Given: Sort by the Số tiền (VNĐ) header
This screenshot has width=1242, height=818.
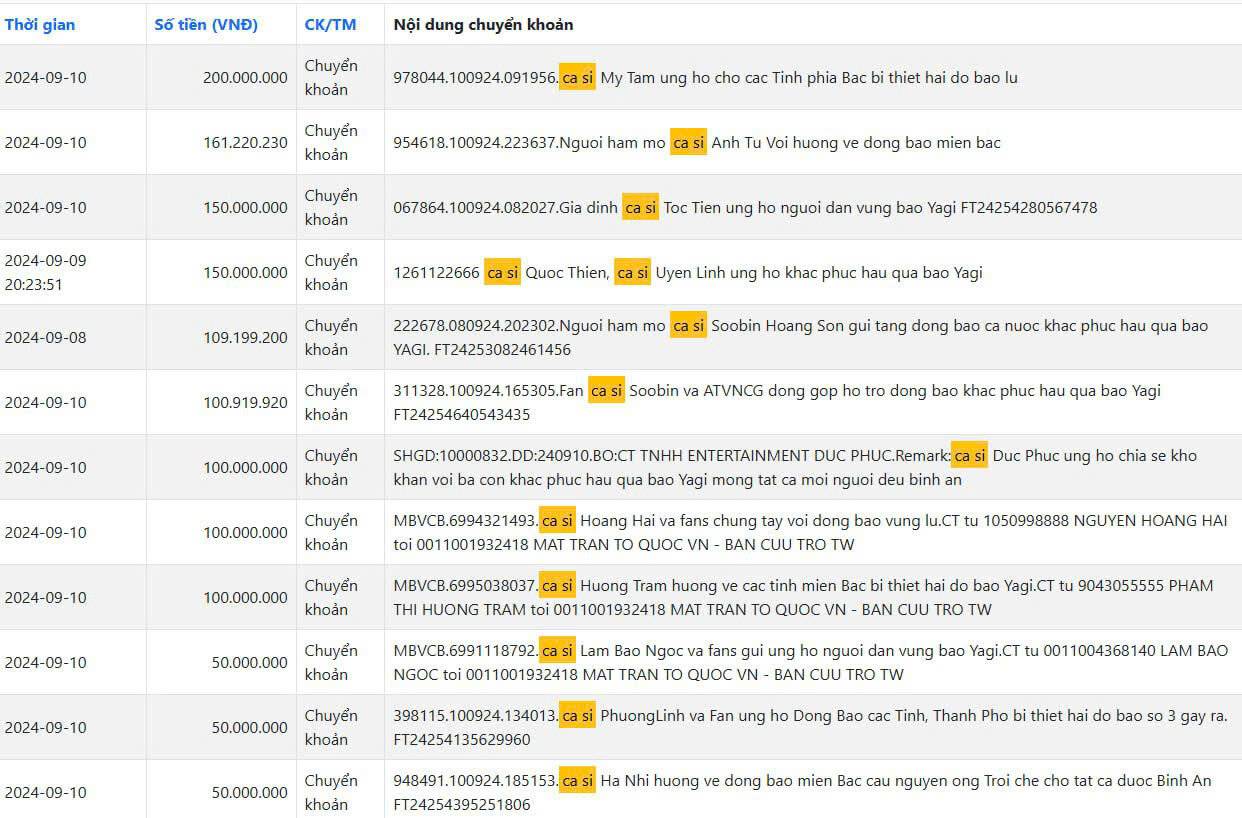Looking at the screenshot, I should pos(206,24).
